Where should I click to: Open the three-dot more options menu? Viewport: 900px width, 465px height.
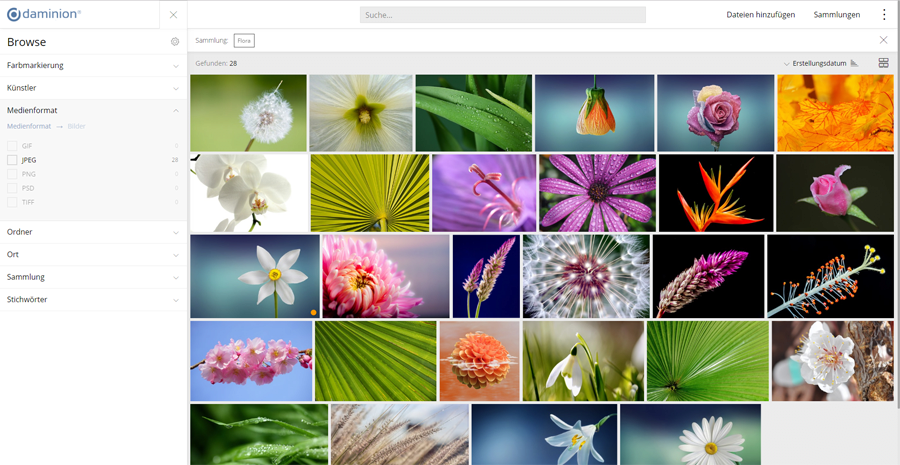point(884,15)
